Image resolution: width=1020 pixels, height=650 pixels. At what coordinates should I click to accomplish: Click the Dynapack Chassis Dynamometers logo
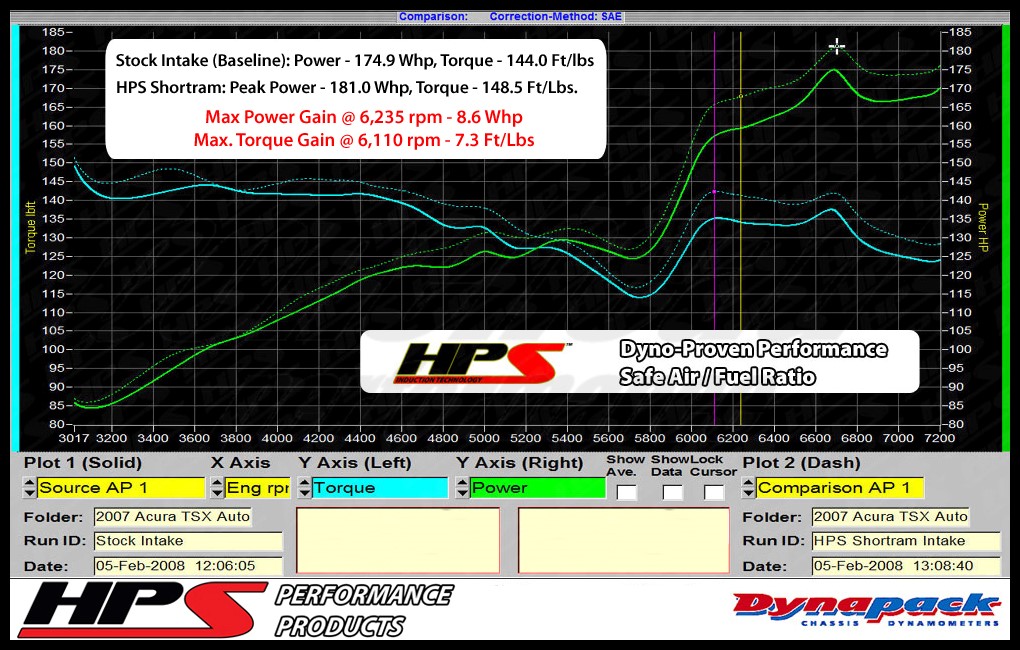pyautogui.click(x=866, y=610)
